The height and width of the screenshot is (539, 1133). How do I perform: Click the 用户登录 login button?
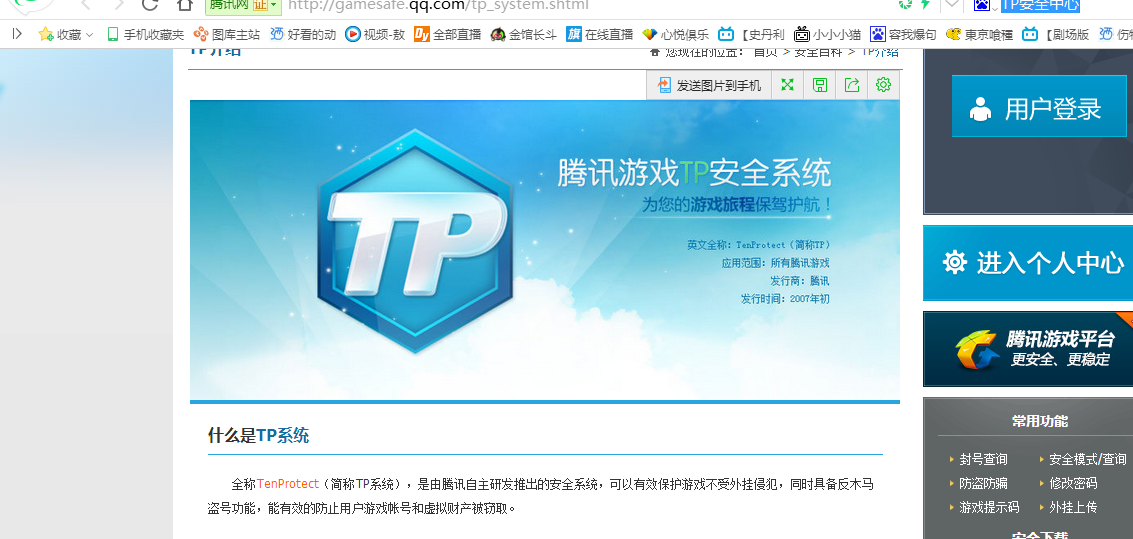tap(1039, 106)
